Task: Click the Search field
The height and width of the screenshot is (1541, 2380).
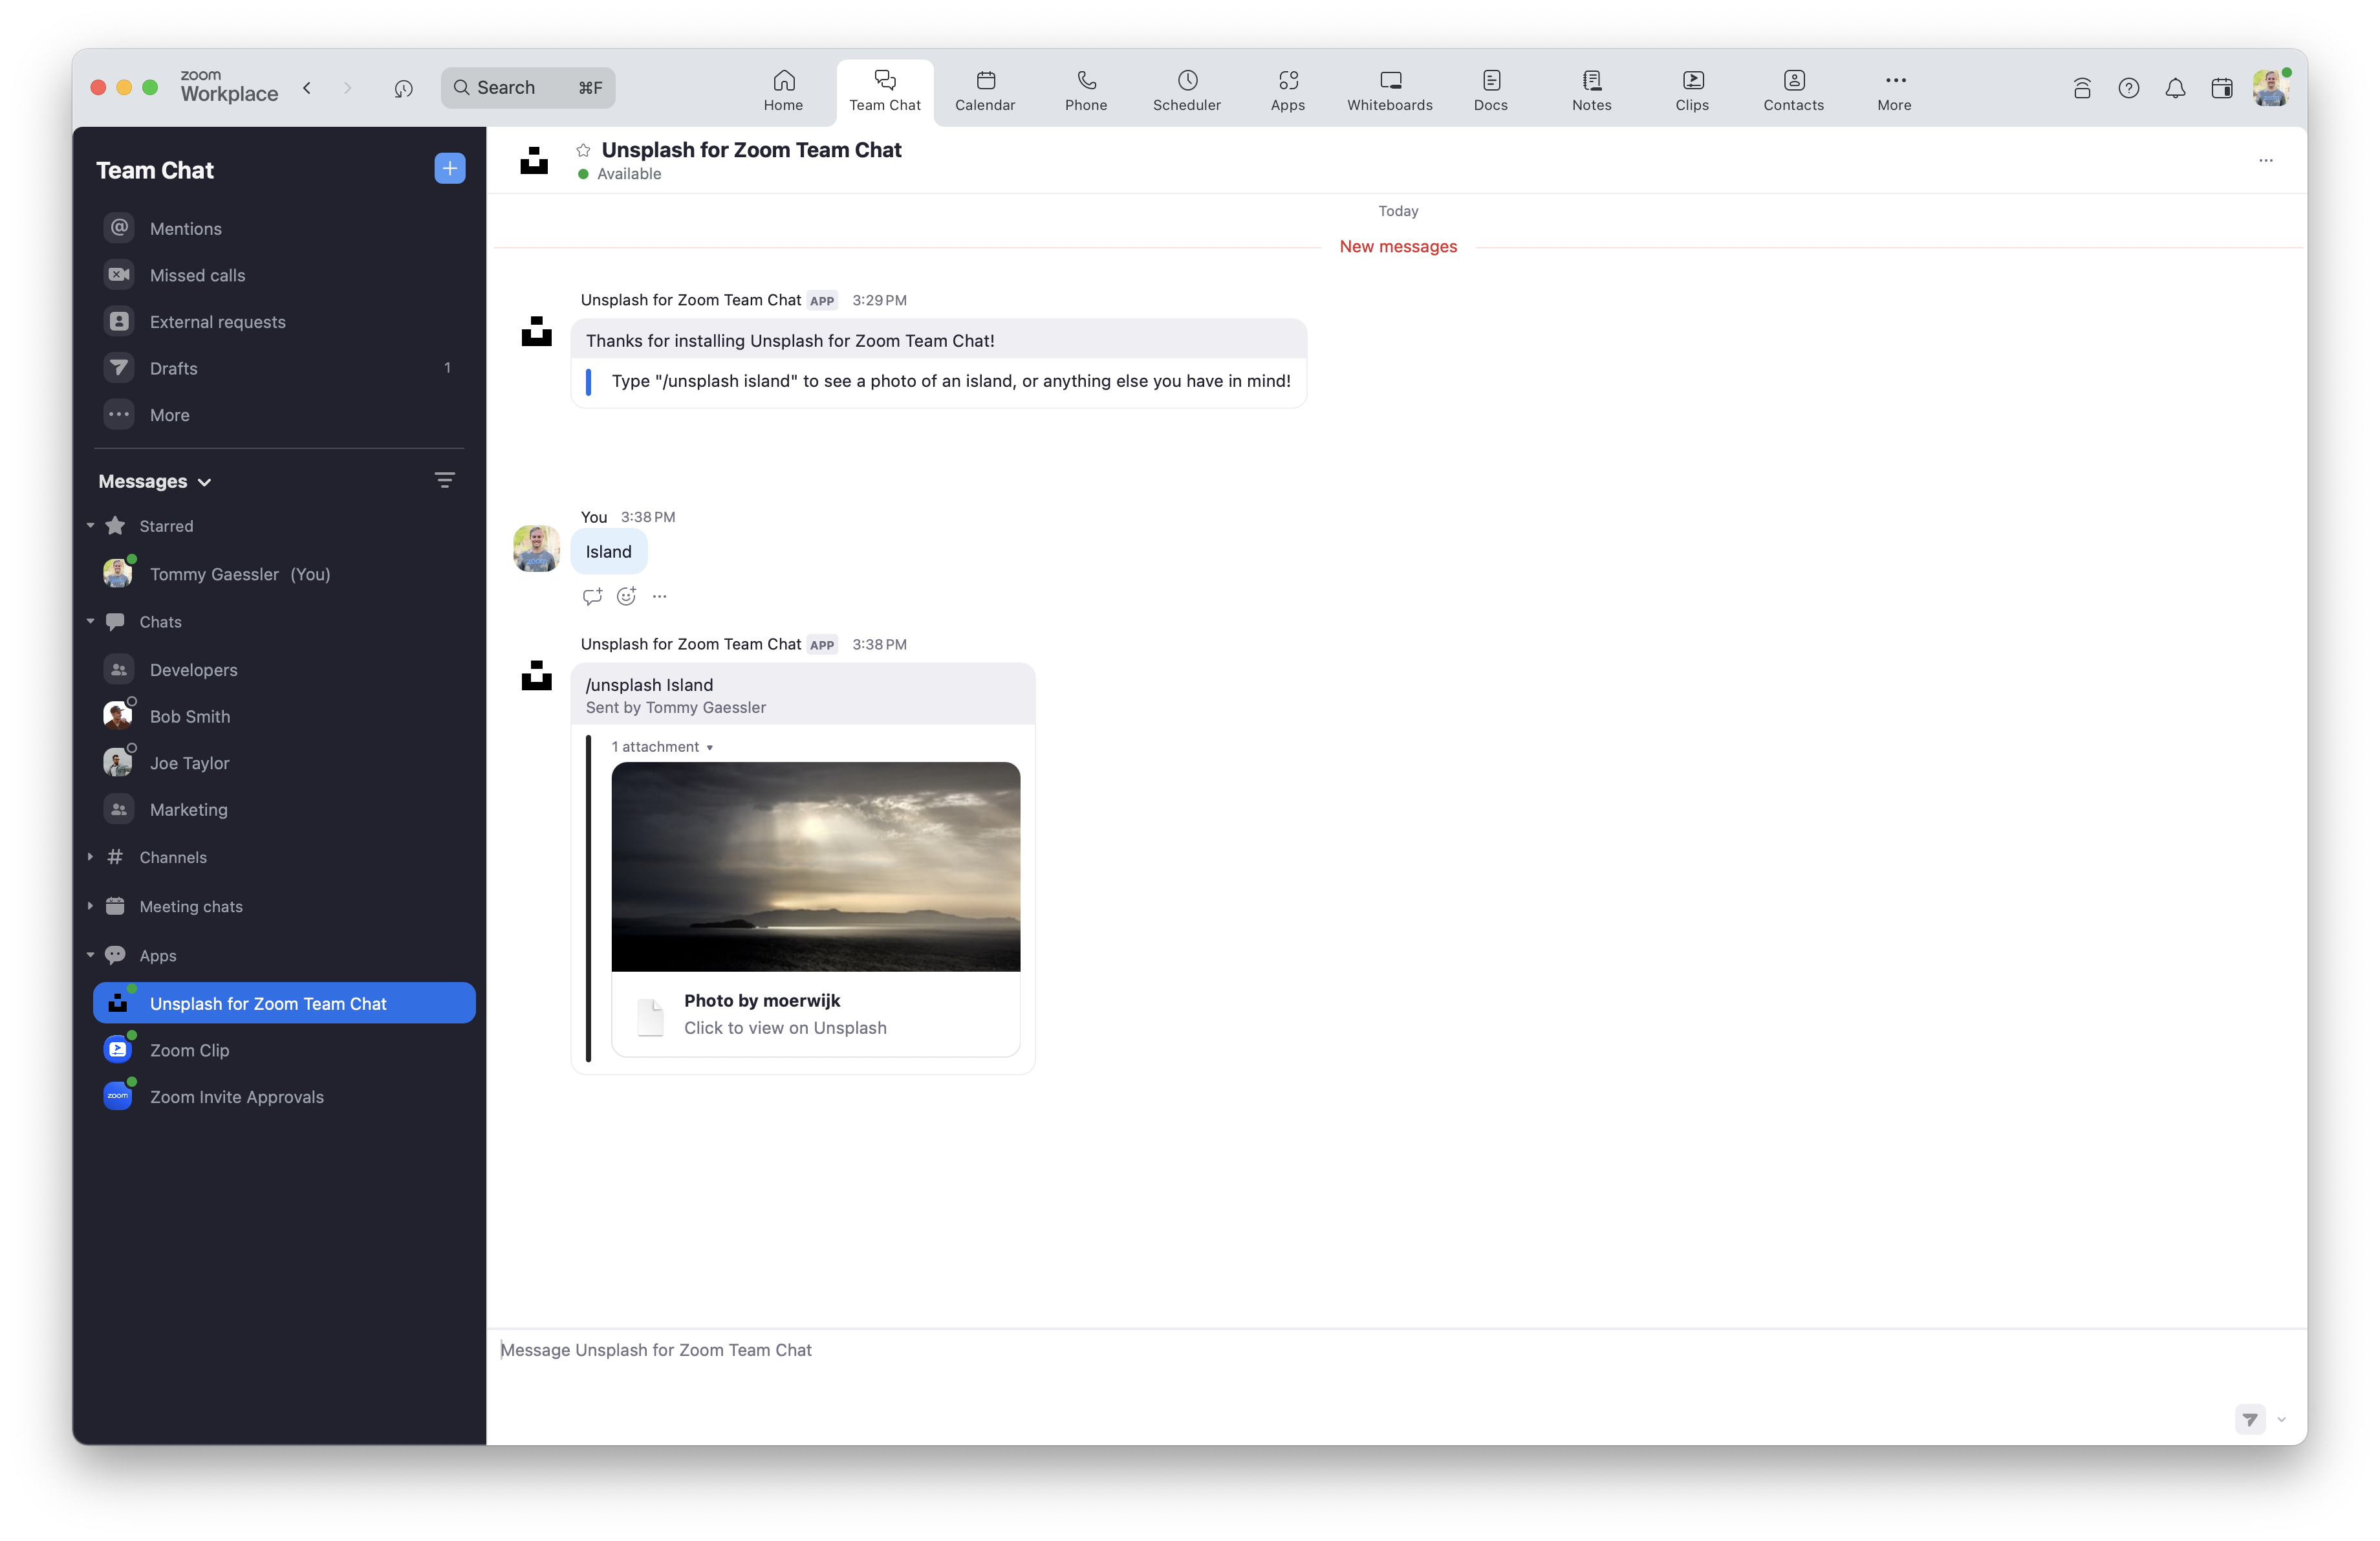Action: click(x=528, y=88)
